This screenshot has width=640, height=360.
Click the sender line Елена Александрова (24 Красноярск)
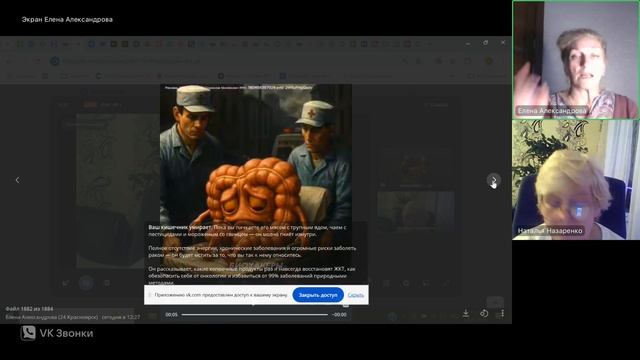tap(52, 317)
